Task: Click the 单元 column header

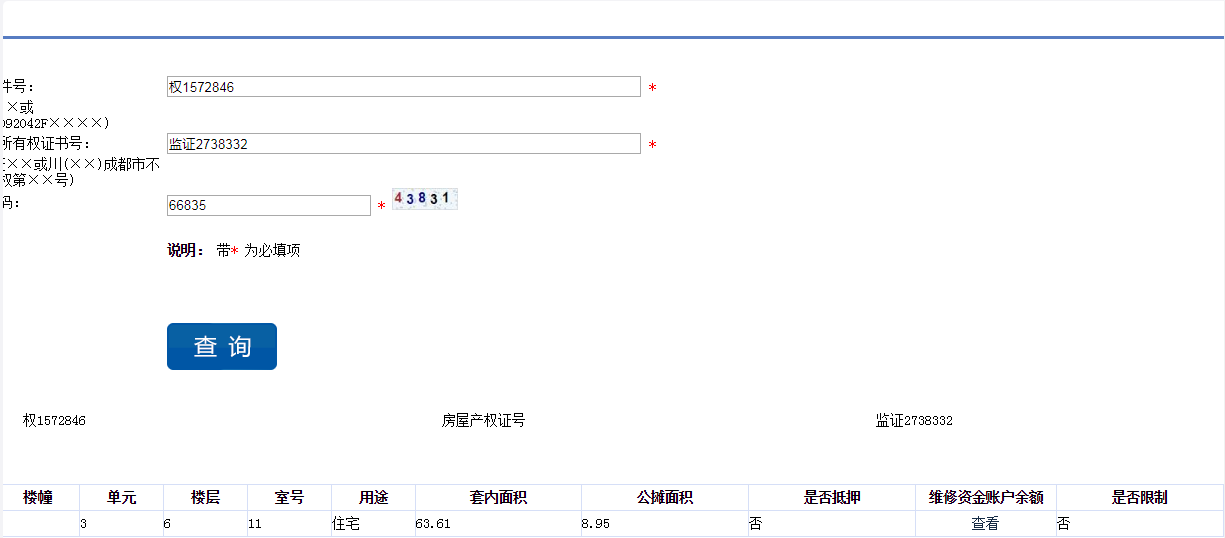Action: [121, 497]
